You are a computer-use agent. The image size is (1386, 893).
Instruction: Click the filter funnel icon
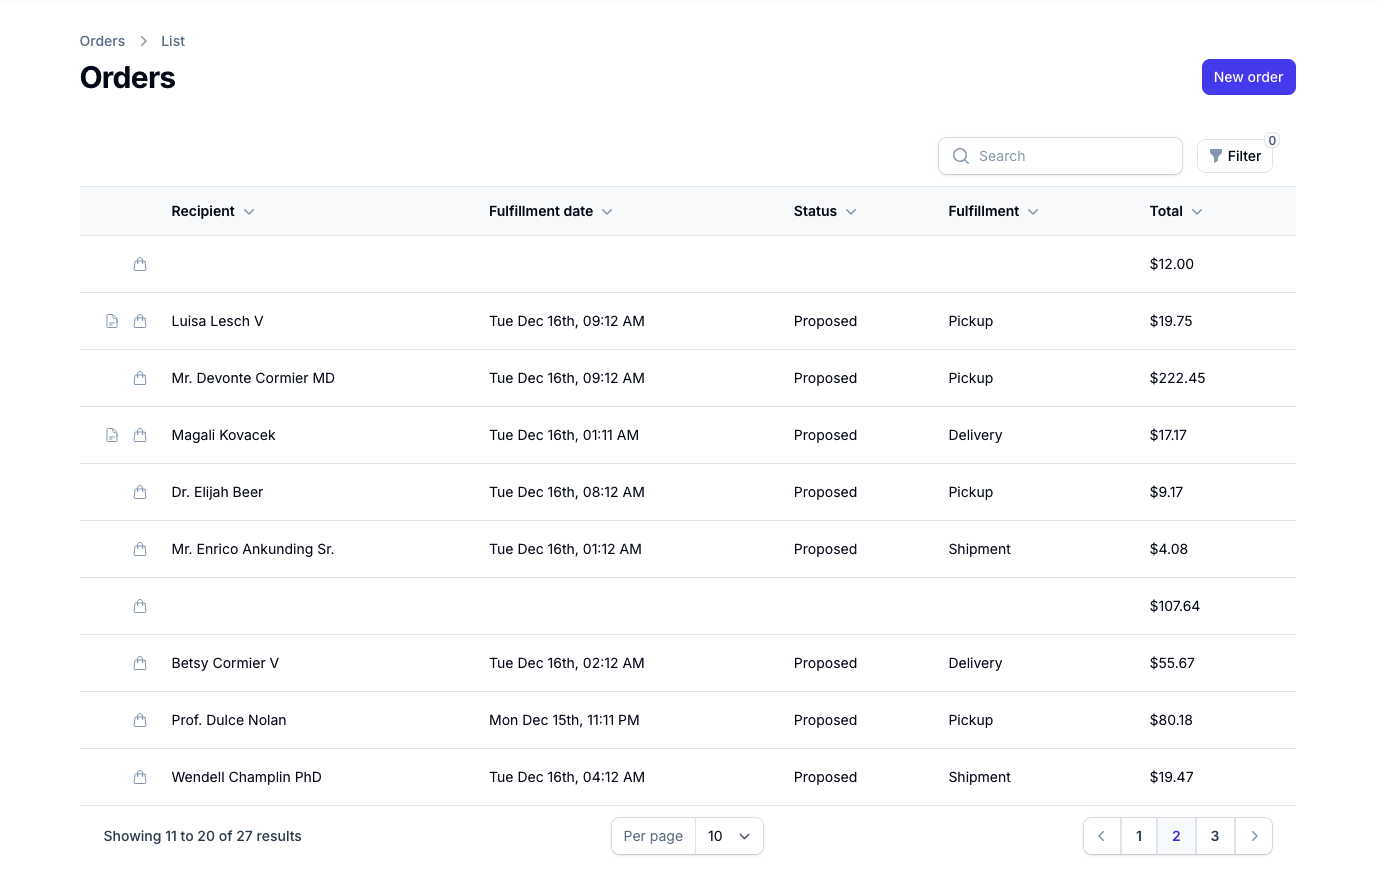1214,156
